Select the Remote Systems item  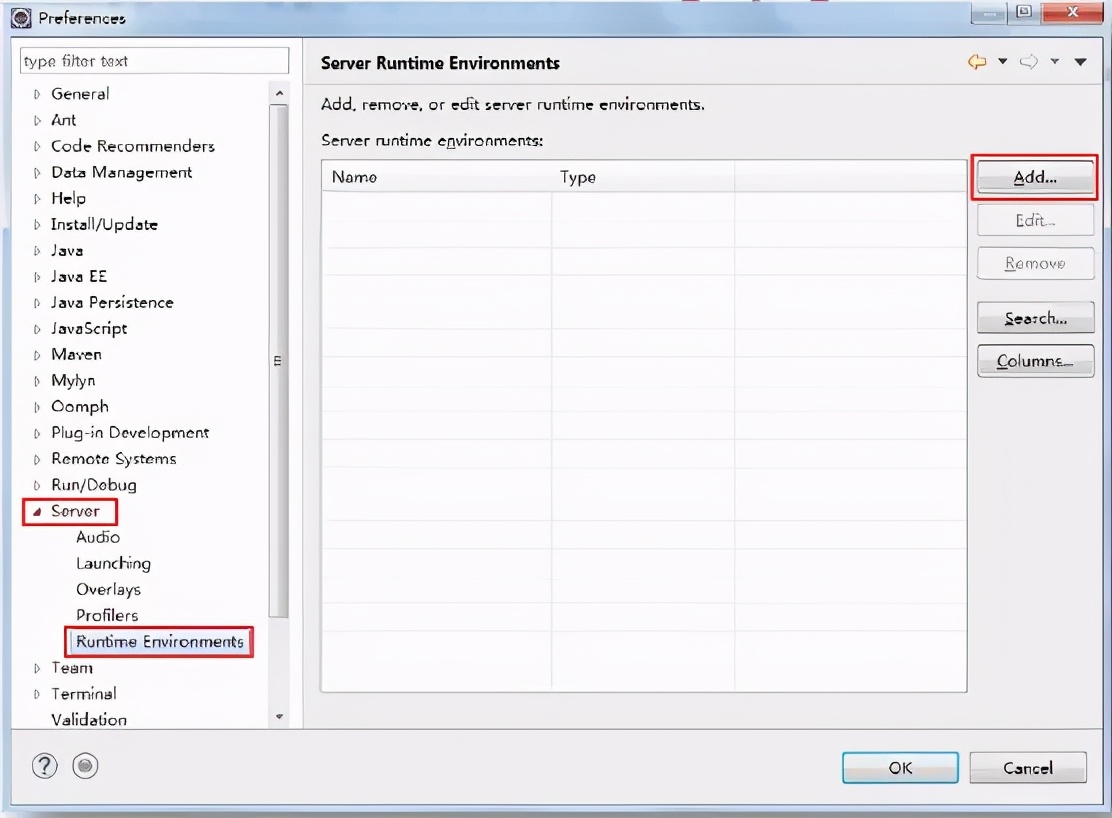tap(113, 459)
